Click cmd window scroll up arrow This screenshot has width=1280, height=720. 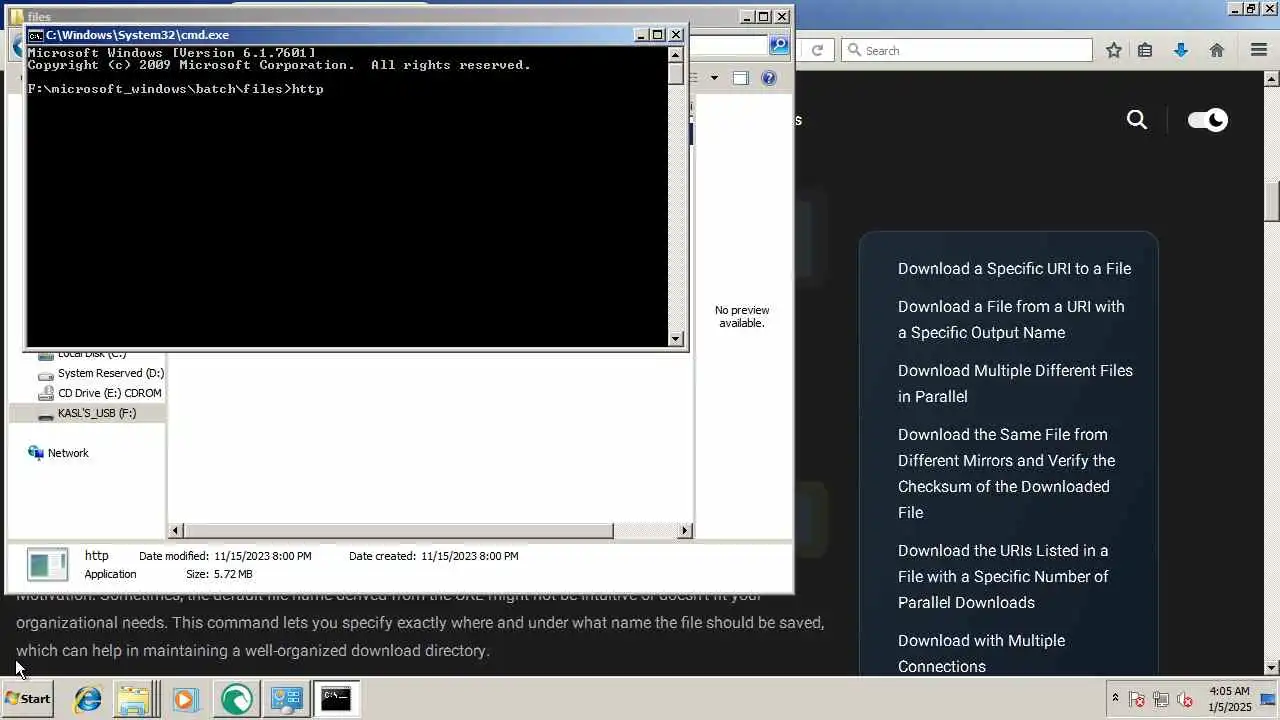click(677, 54)
